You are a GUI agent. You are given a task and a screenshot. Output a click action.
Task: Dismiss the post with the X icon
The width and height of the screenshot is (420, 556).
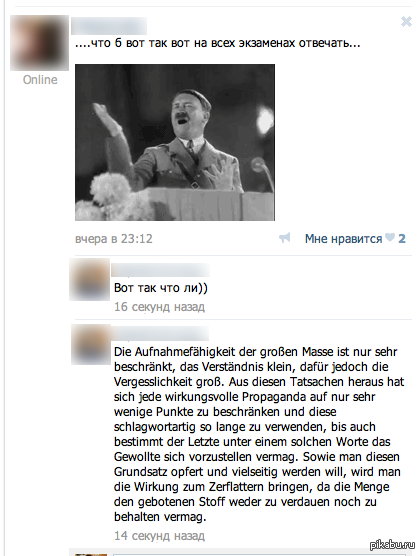(x=406, y=22)
